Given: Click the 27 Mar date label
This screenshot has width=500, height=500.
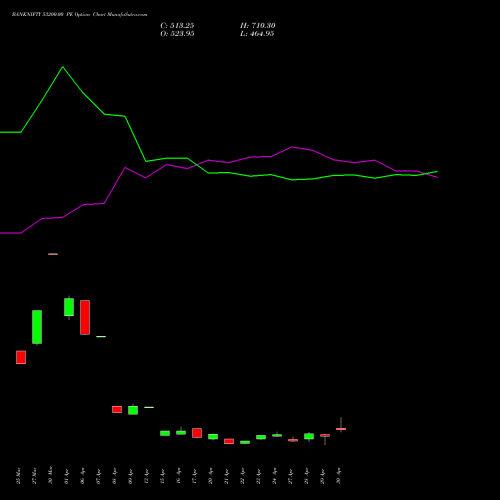Looking at the screenshot, I should (x=34, y=476).
